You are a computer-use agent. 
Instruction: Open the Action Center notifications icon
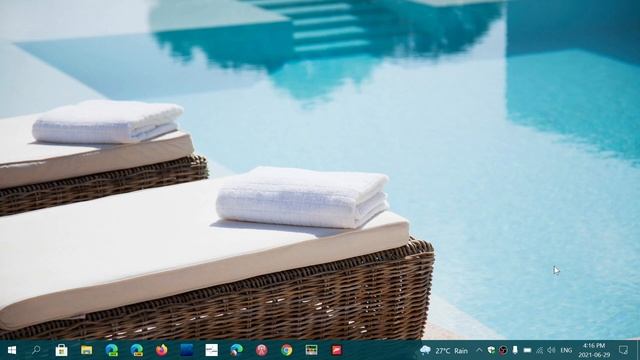click(623, 350)
